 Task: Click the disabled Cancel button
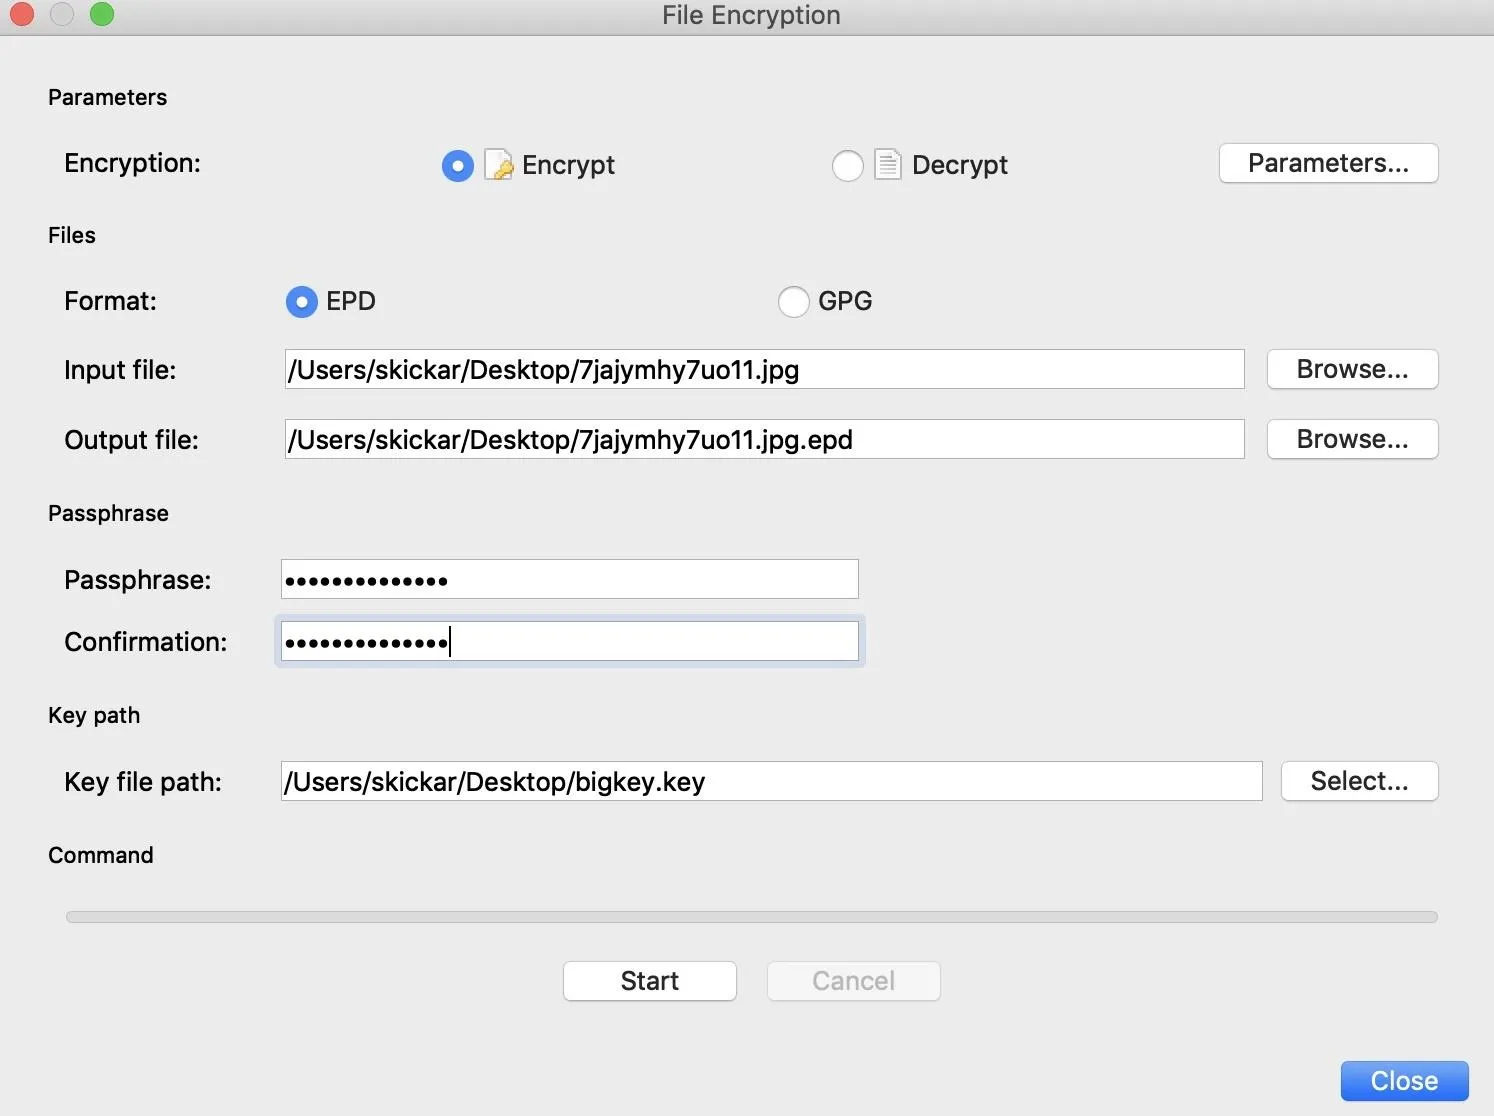coord(853,981)
